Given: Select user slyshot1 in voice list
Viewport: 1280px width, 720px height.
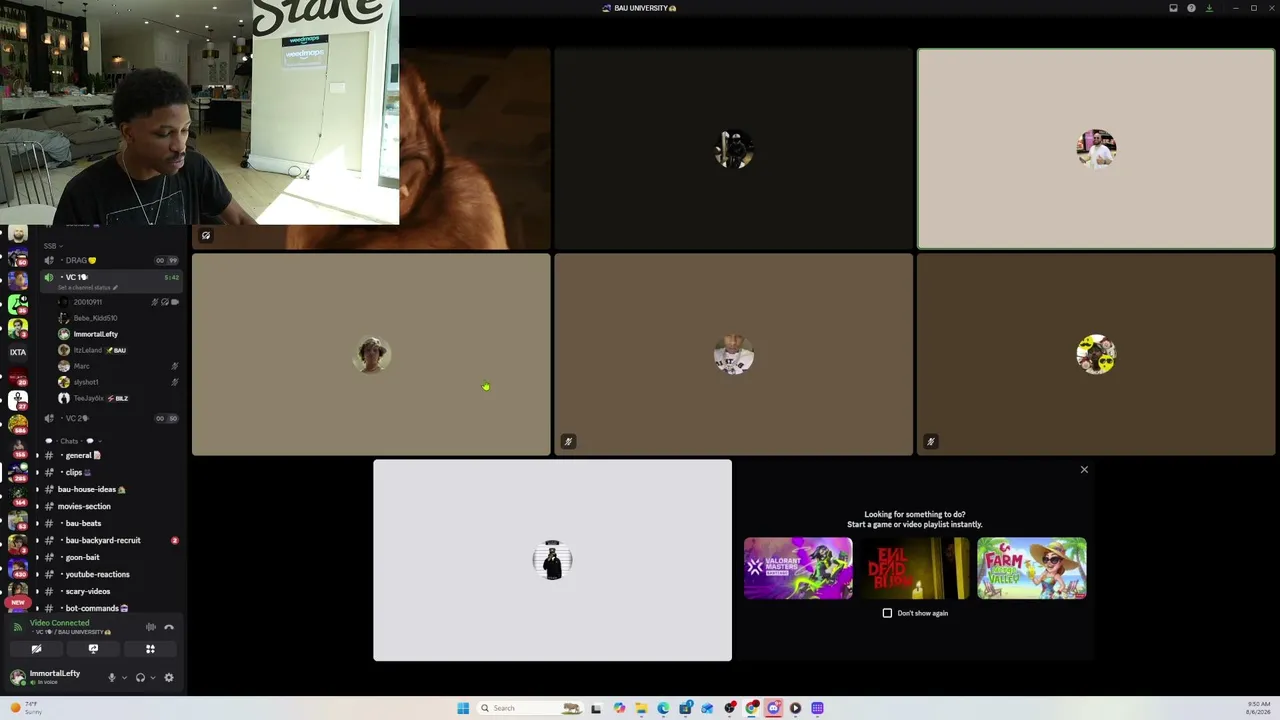Looking at the screenshot, I should (x=116, y=382).
